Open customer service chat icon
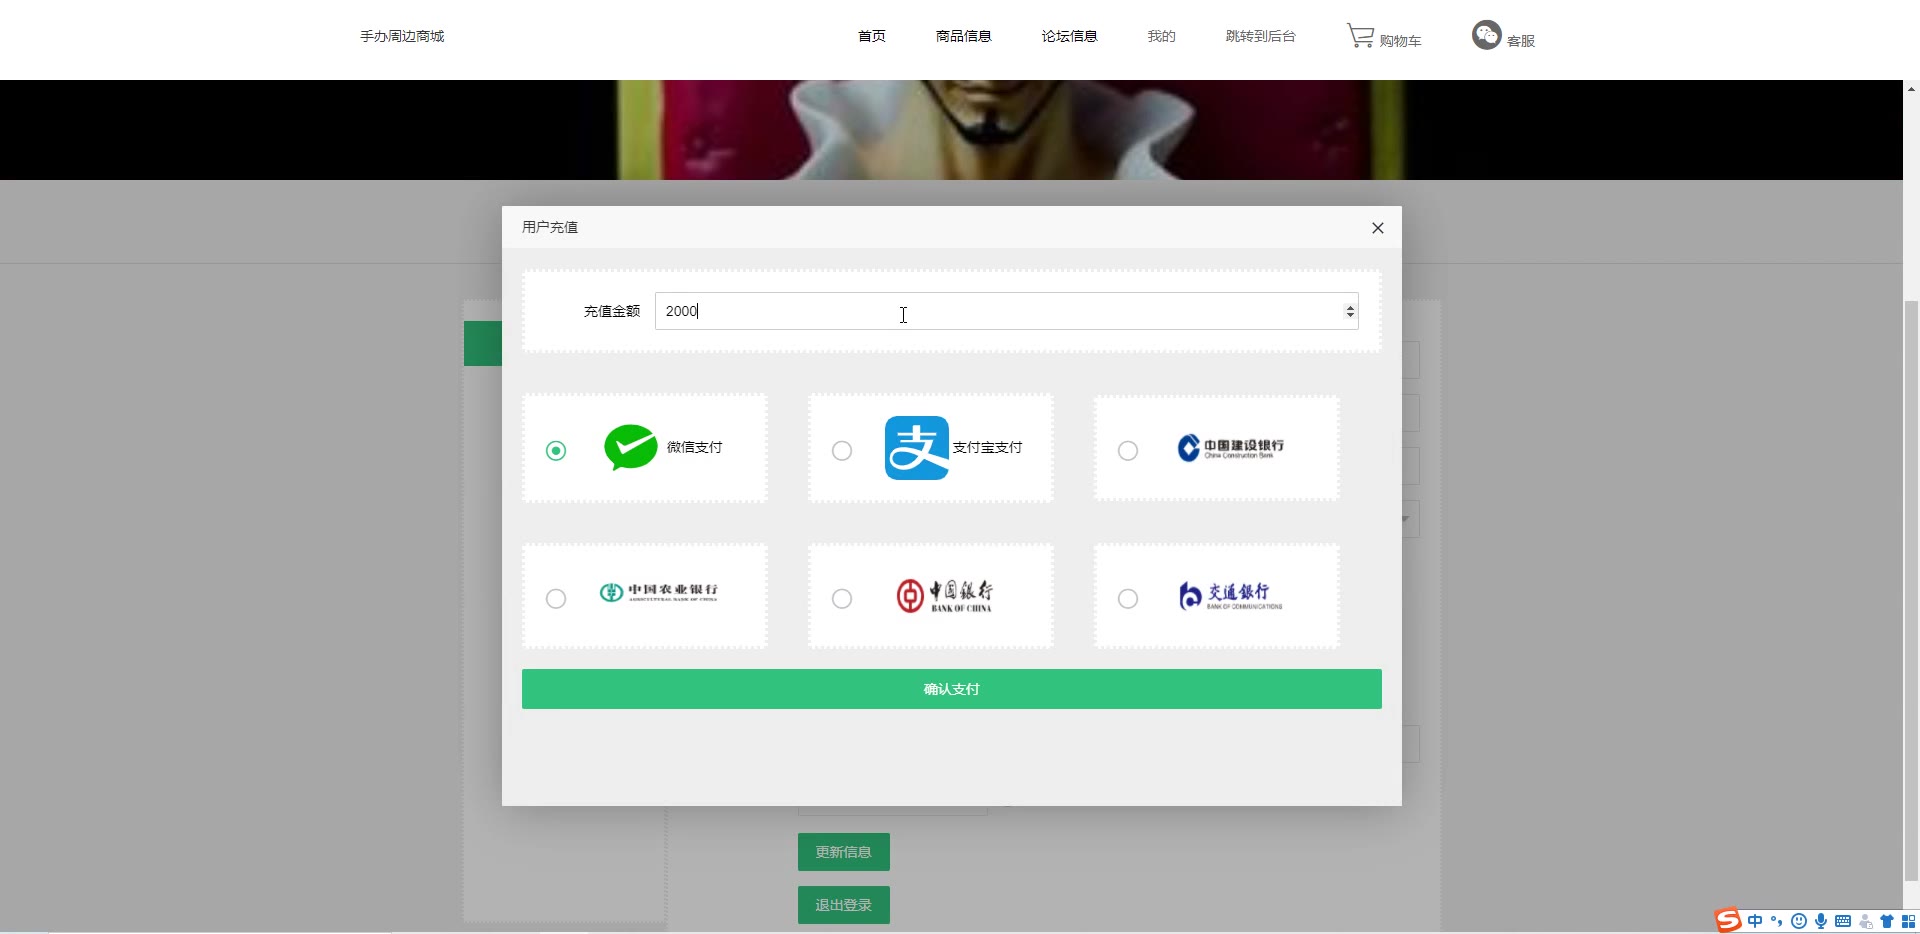The height and width of the screenshot is (934, 1920). [x=1486, y=35]
